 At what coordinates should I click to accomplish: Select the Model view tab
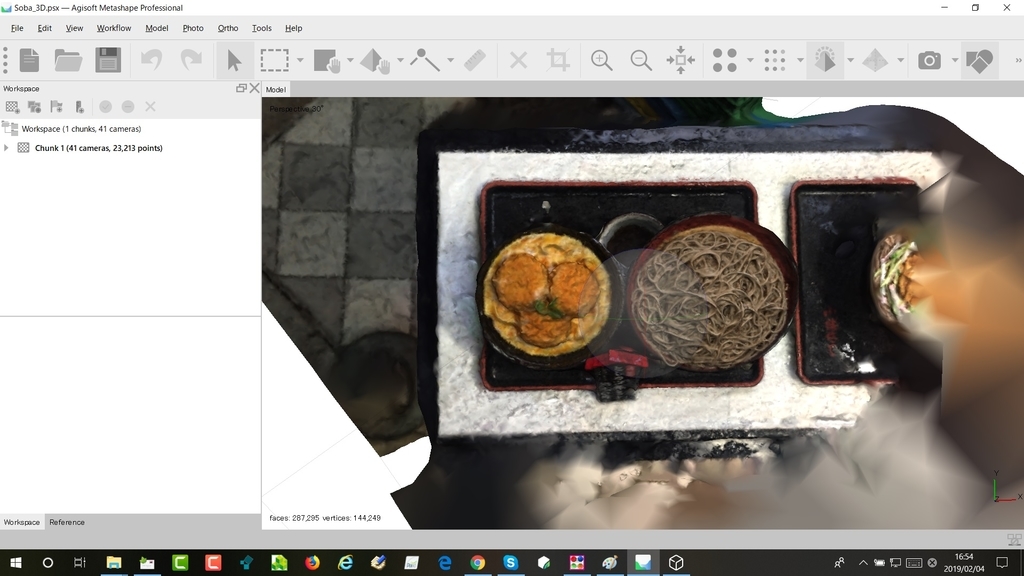(x=276, y=89)
